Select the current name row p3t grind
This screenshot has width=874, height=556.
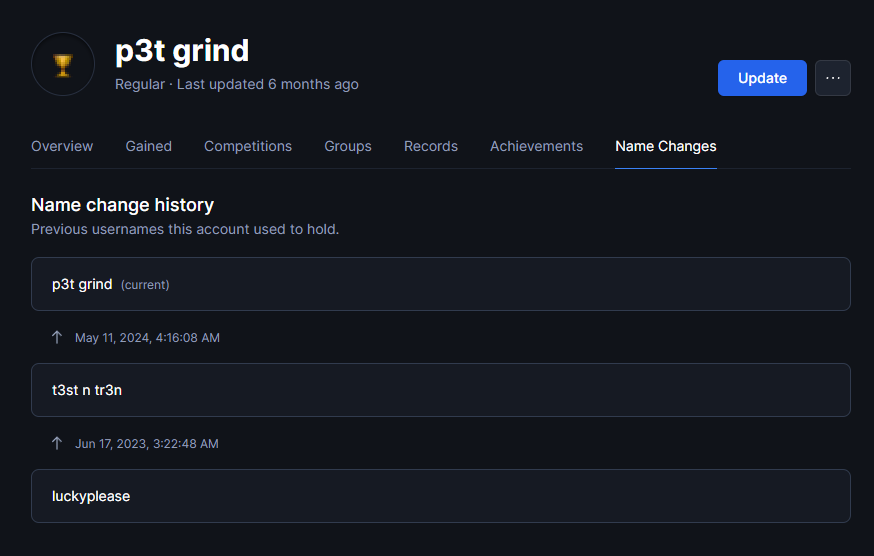(440, 284)
